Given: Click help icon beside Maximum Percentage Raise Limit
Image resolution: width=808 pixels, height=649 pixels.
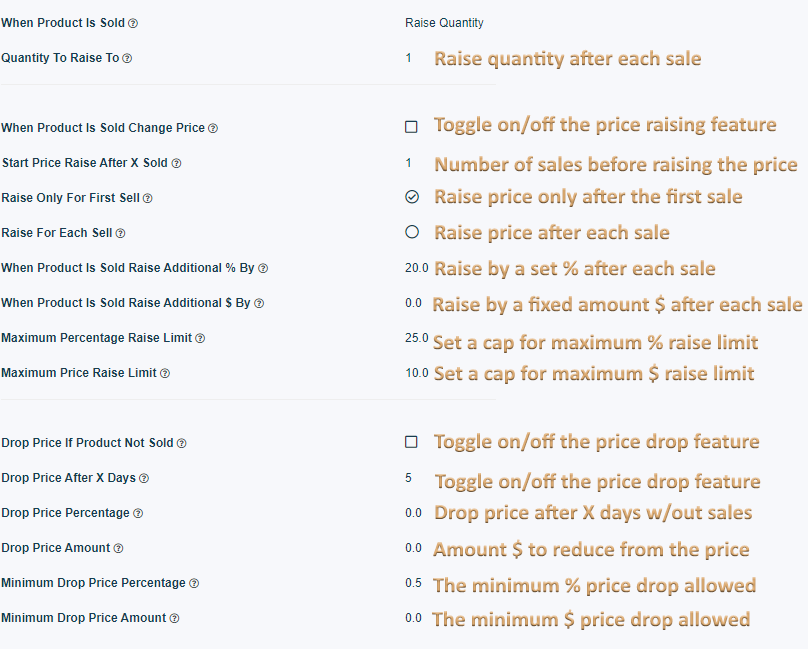Looking at the screenshot, I should (200, 338).
